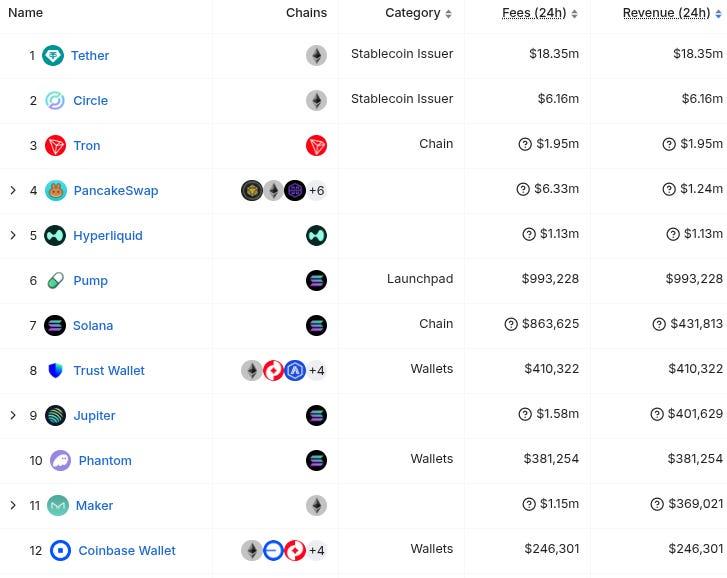Show the +6 additional chains for PancakeSwap
Image resolution: width=727 pixels, height=578 pixels.
point(316,191)
